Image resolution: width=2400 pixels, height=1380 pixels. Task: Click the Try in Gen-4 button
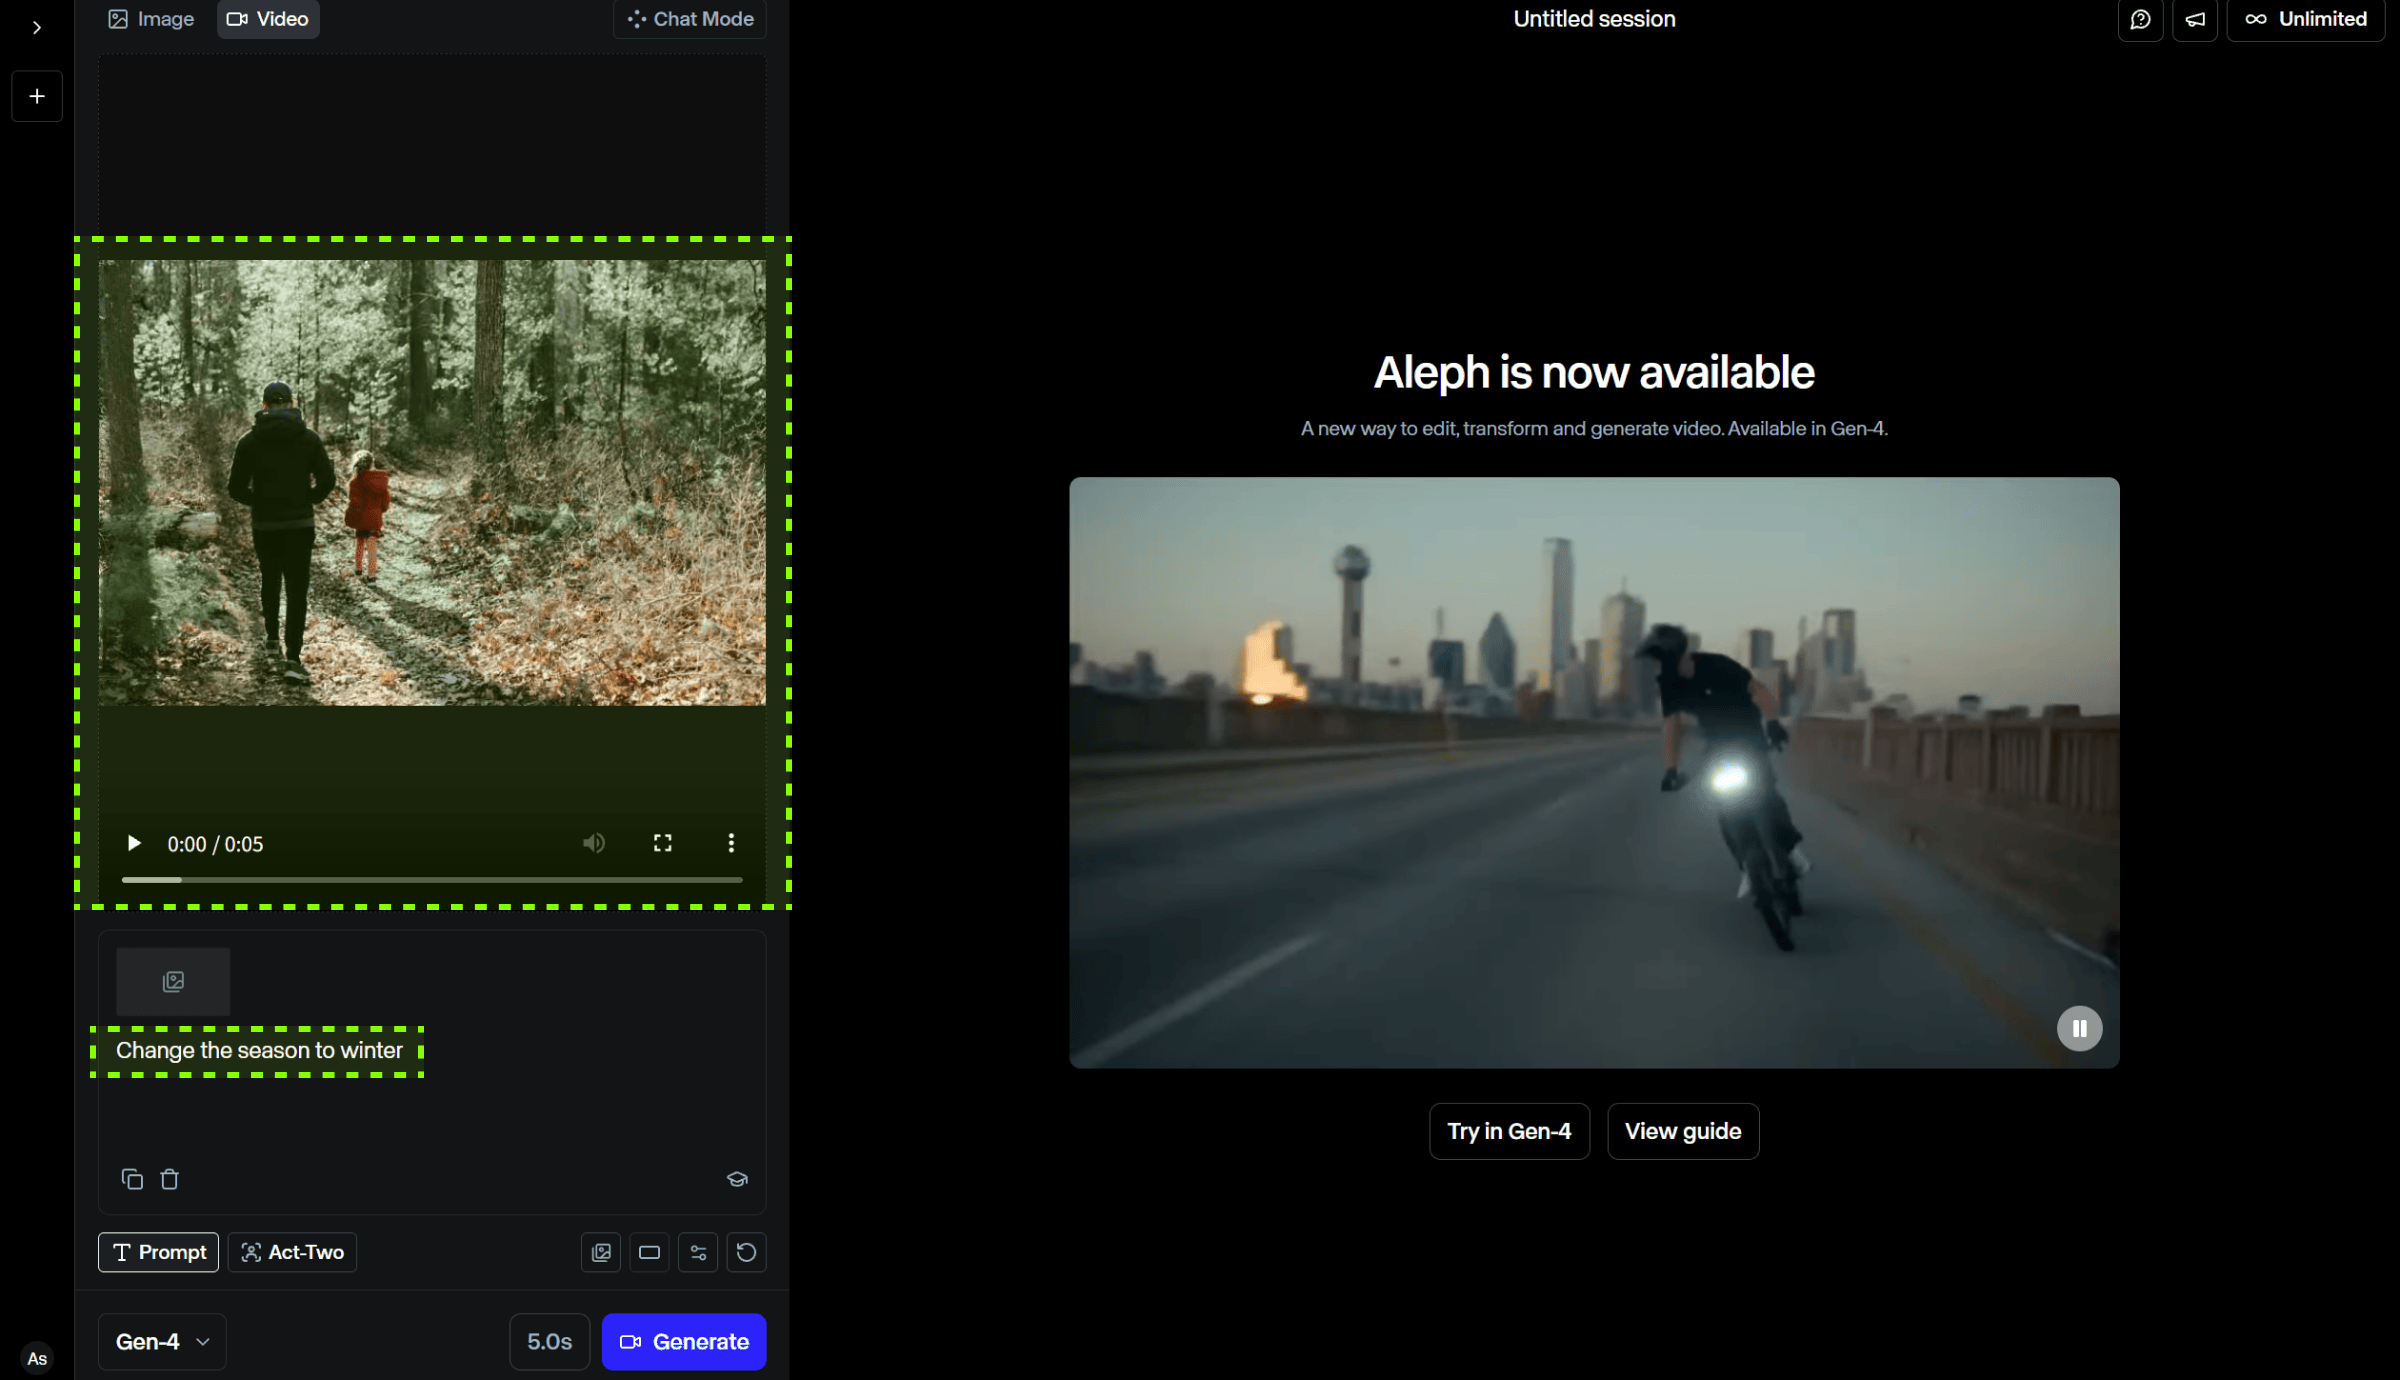pos(1509,1131)
